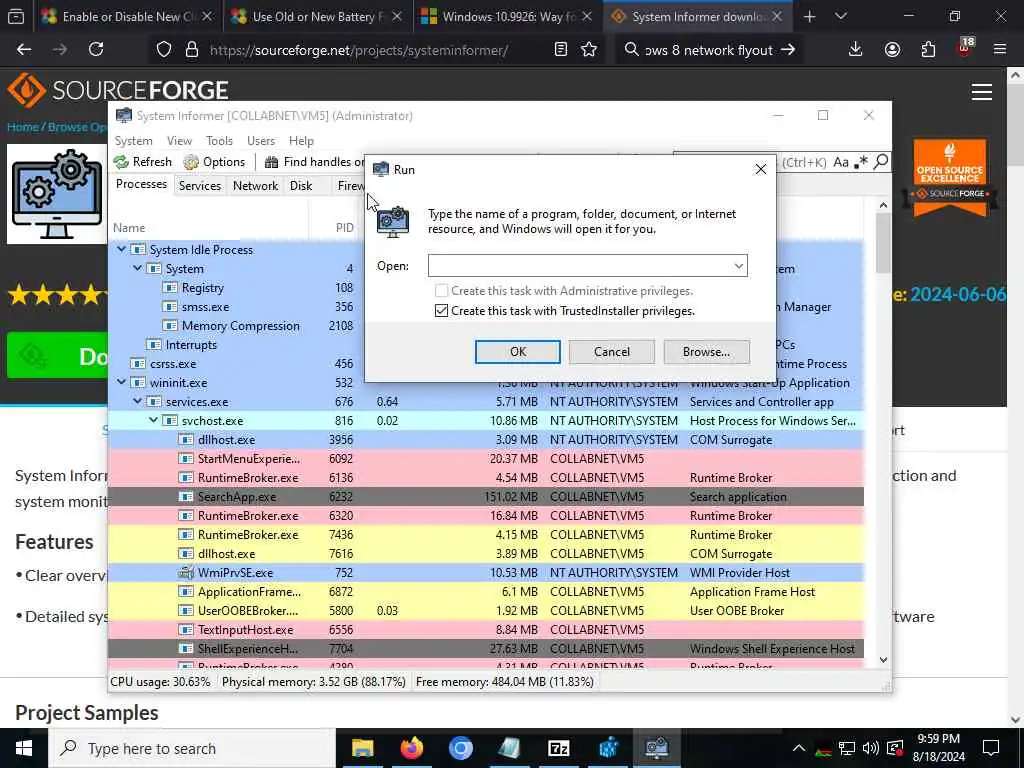Image resolution: width=1024 pixels, height=768 pixels.
Task: Launch Firefox from the taskbar
Action: pos(411,748)
